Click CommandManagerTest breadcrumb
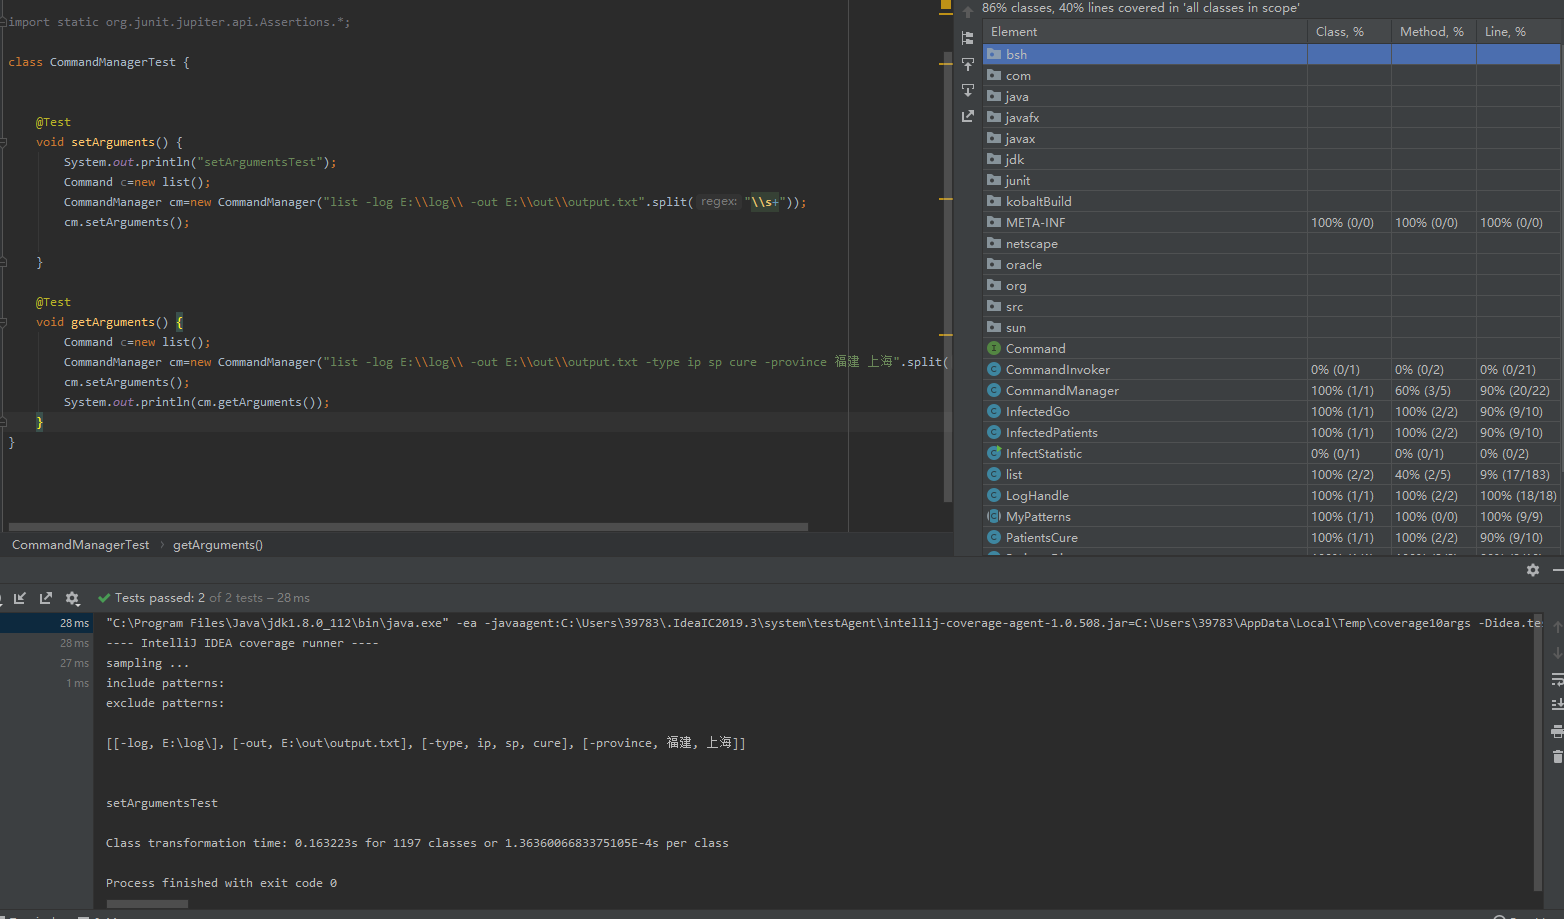1564x919 pixels. (x=80, y=545)
